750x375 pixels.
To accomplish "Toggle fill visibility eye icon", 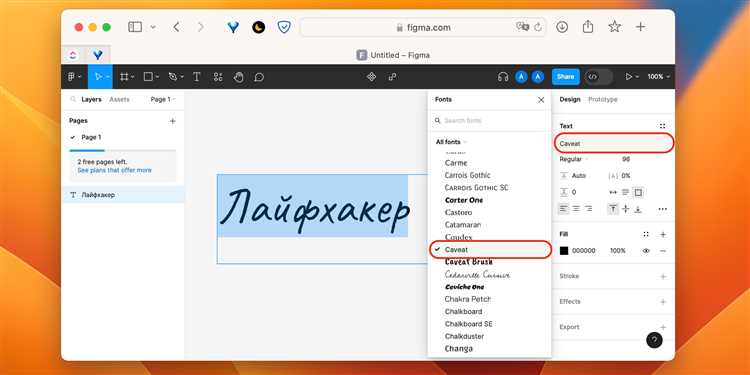I will pyautogui.click(x=646, y=251).
